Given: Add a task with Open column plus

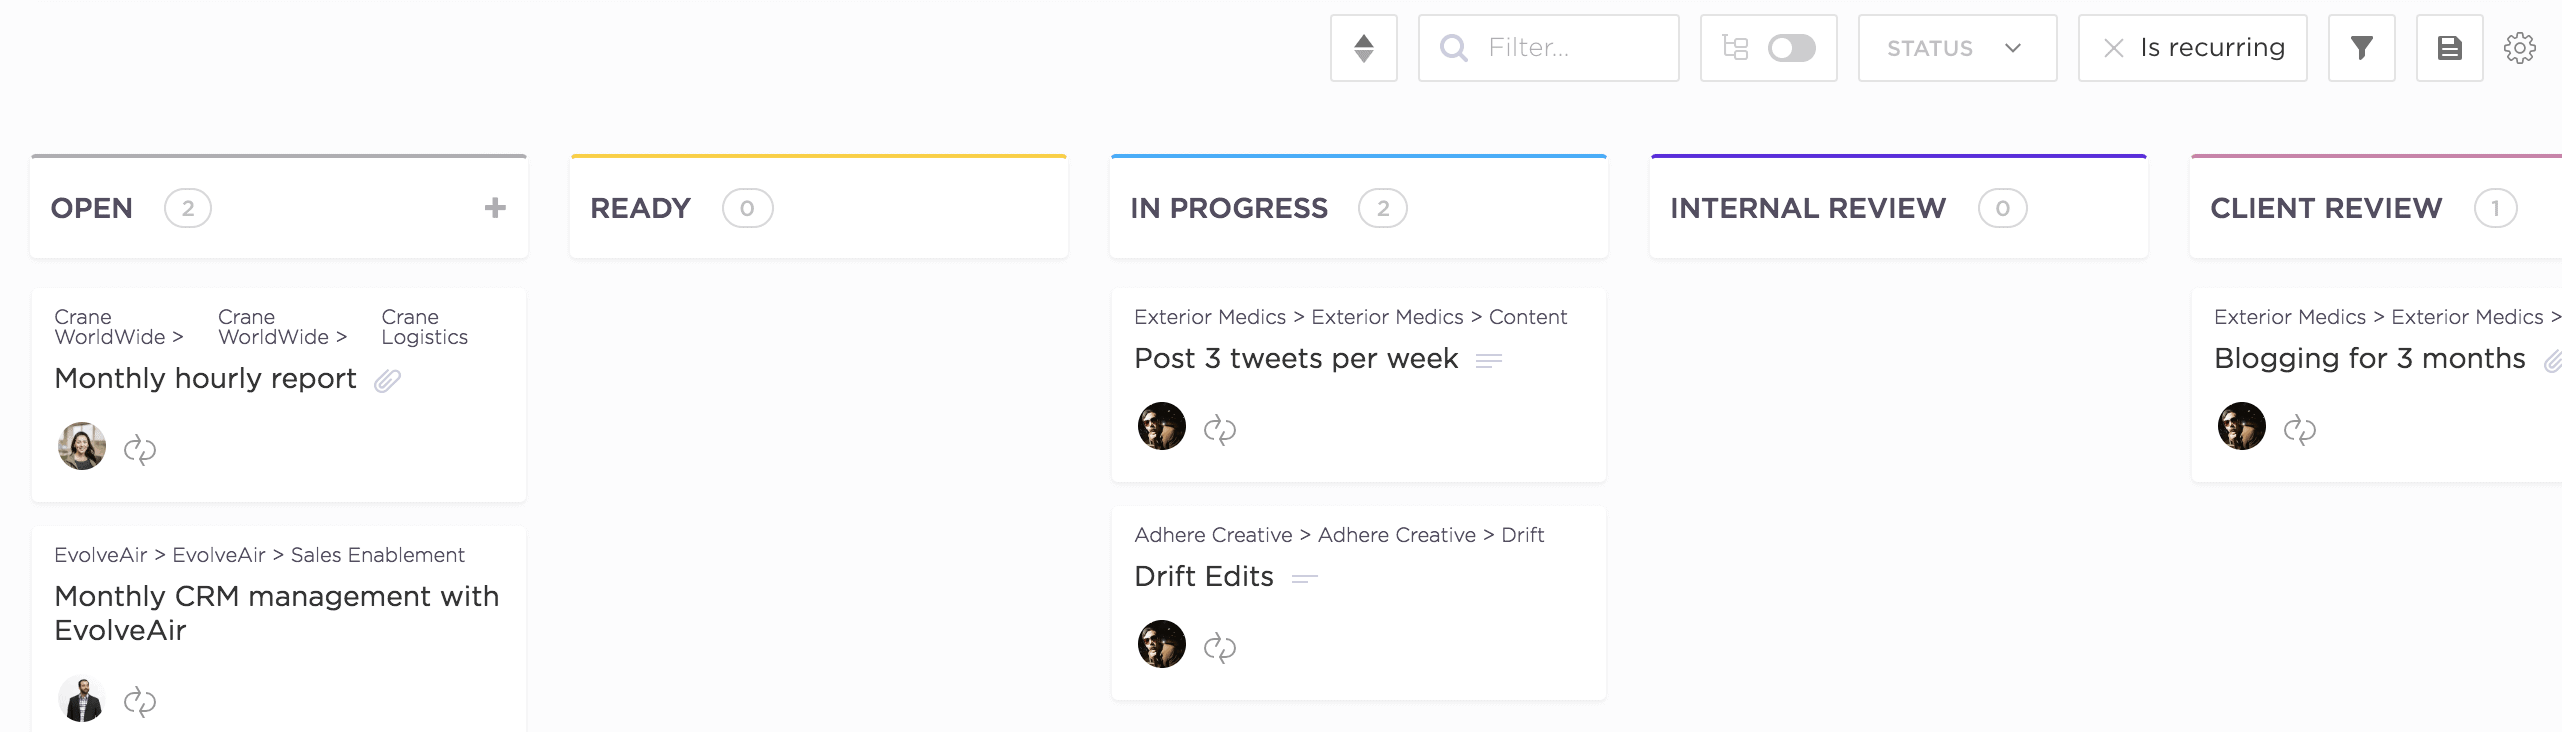Looking at the screenshot, I should pyautogui.click(x=495, y=208).
